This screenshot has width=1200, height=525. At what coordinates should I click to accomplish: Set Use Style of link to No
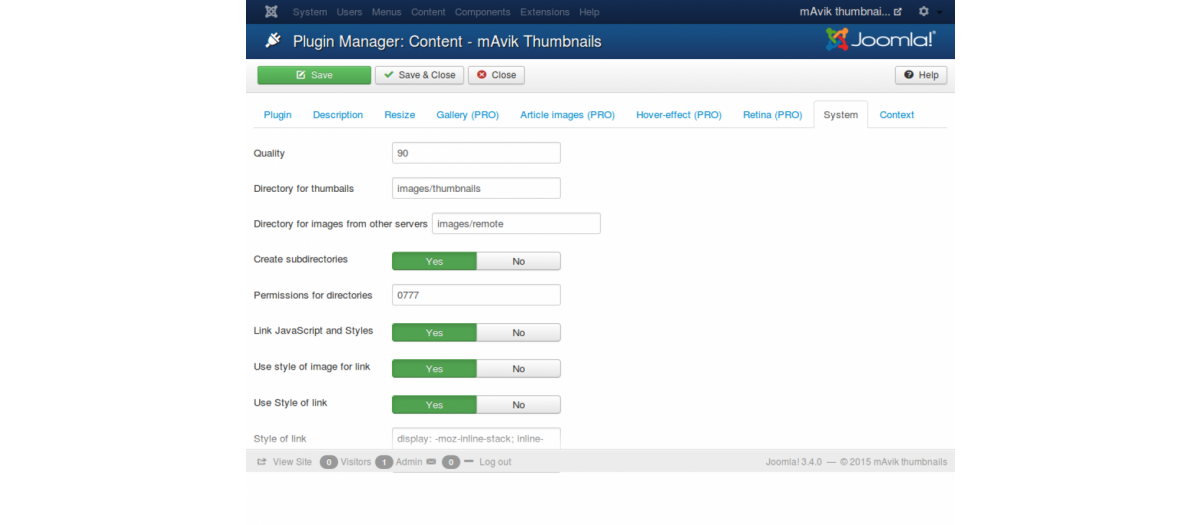[x=518, y=405]
